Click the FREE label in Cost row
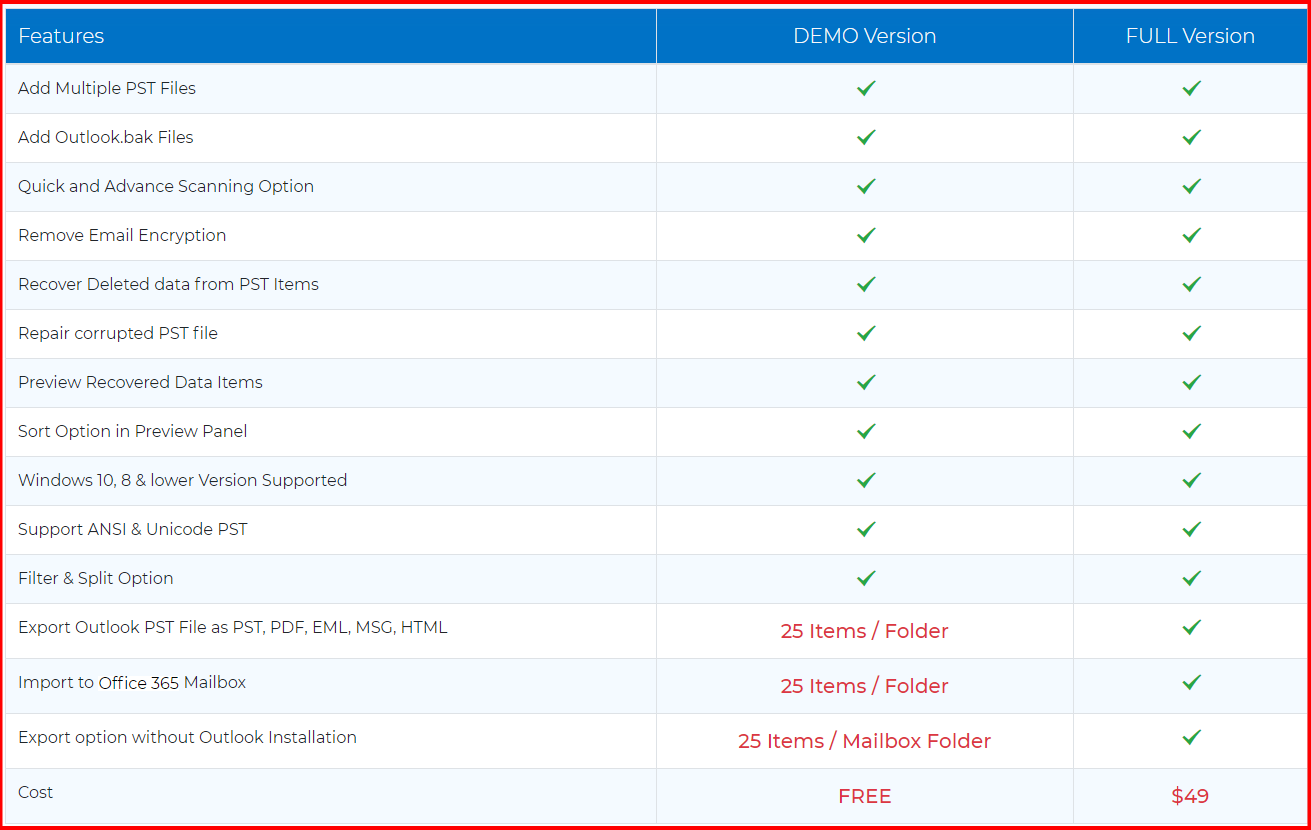The height and width of the screenshot is (830, 1311). pyautogui.click(x=864, y=796)
